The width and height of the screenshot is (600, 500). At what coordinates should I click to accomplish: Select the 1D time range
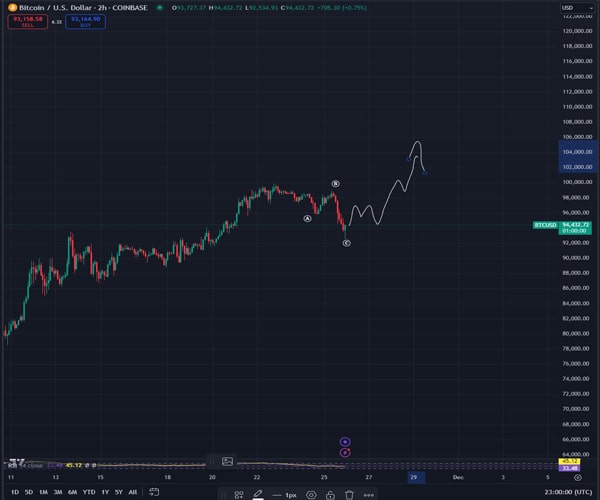tap(15, 492)
